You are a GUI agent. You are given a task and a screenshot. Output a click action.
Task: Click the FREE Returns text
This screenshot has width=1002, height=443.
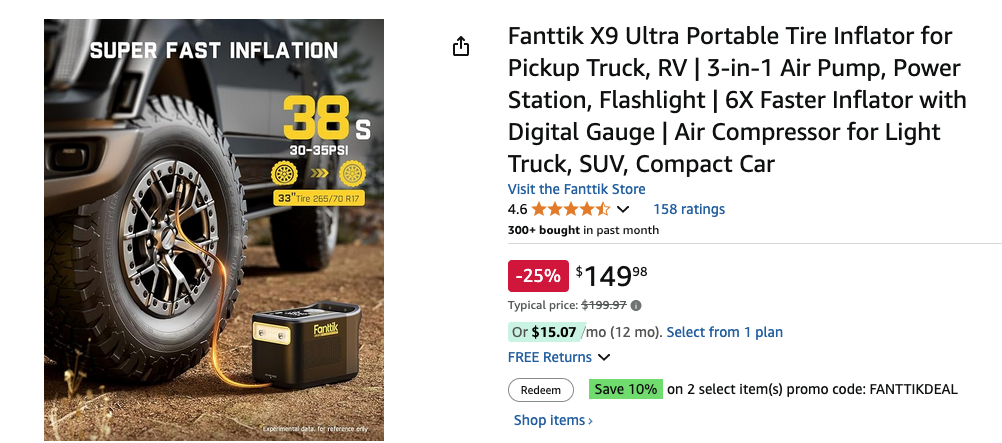coord(549,358)
